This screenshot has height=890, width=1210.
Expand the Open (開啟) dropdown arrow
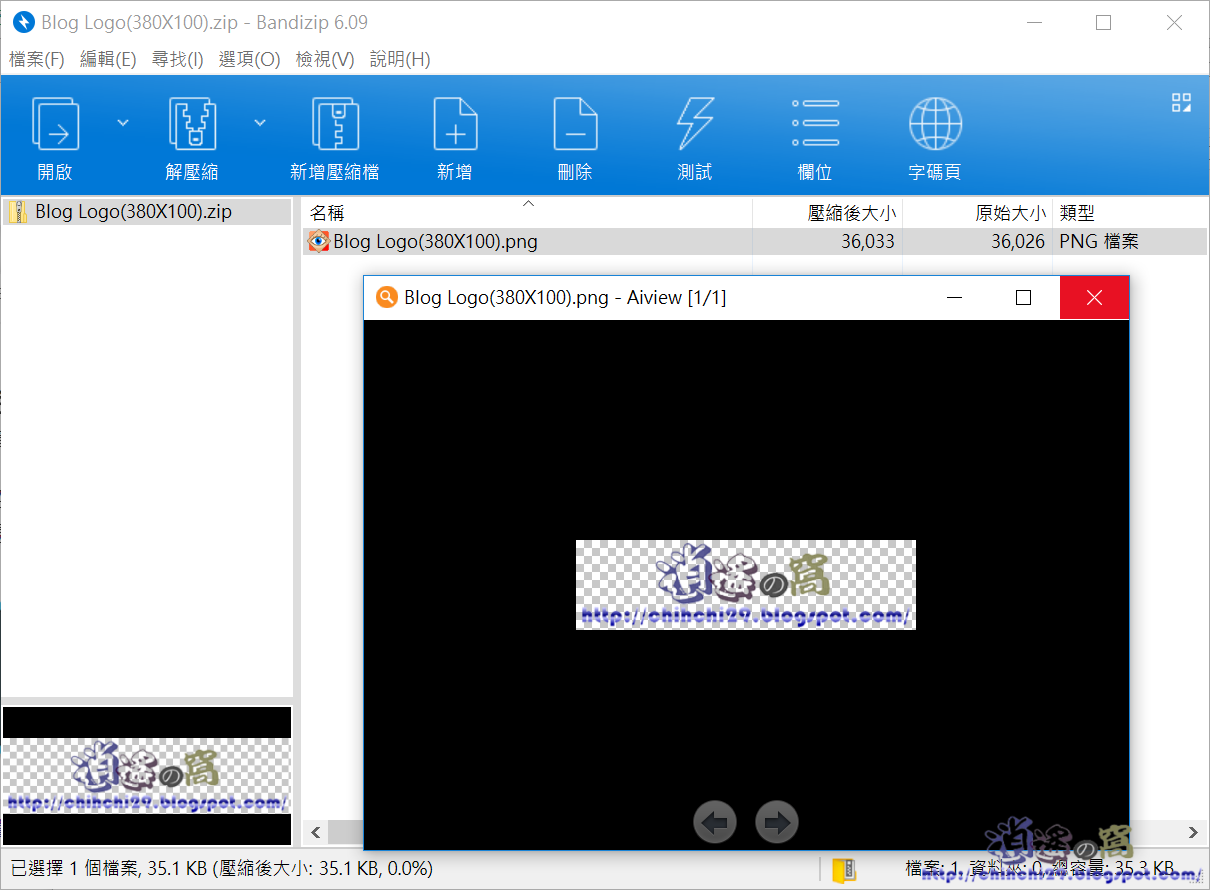click(x=123, y=123)
